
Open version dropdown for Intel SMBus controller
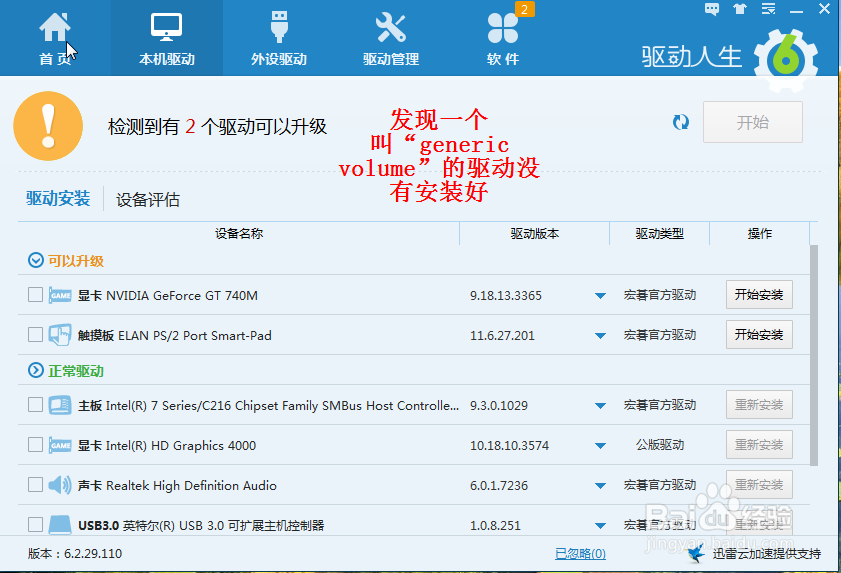tap(600, 406)
